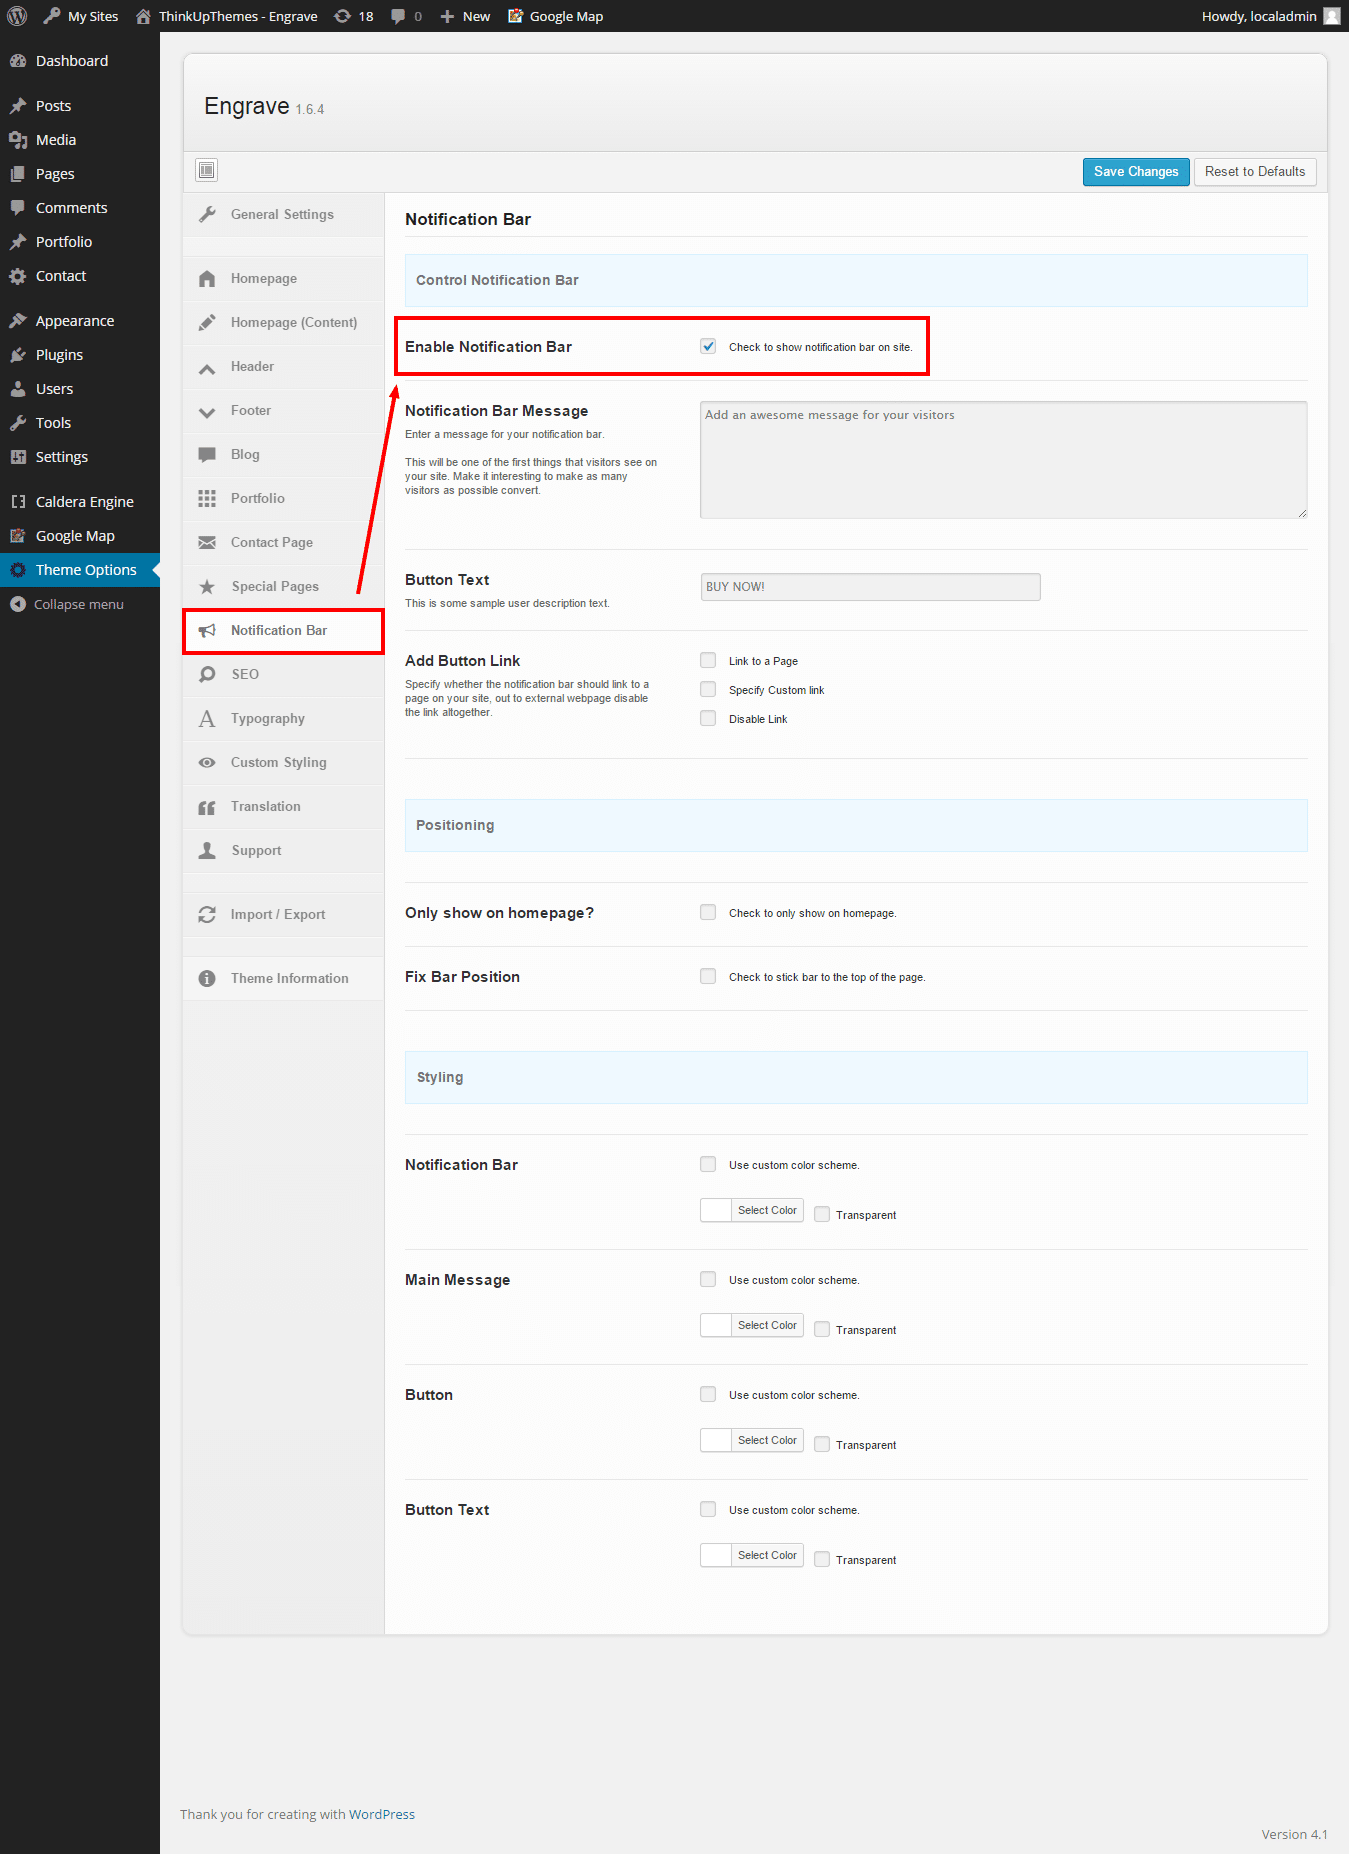
Task: Open the New content dropdown in admin bar
Action: point(466,16)
